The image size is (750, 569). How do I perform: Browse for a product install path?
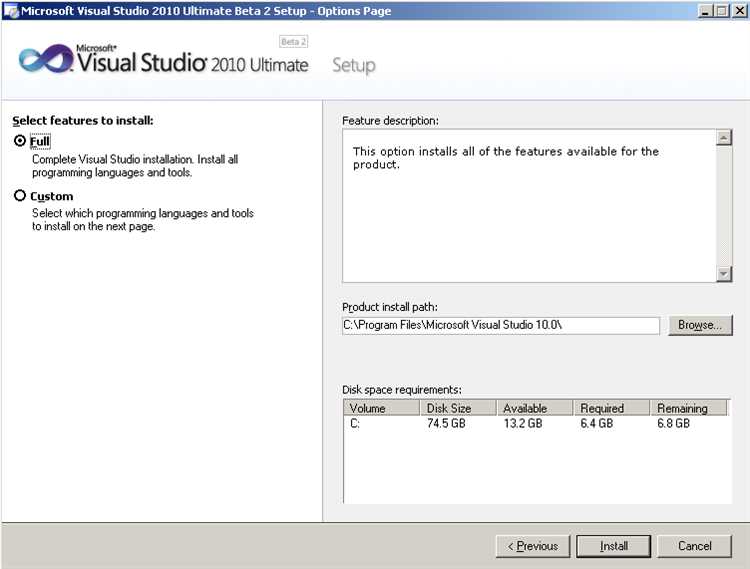[700, 325]
